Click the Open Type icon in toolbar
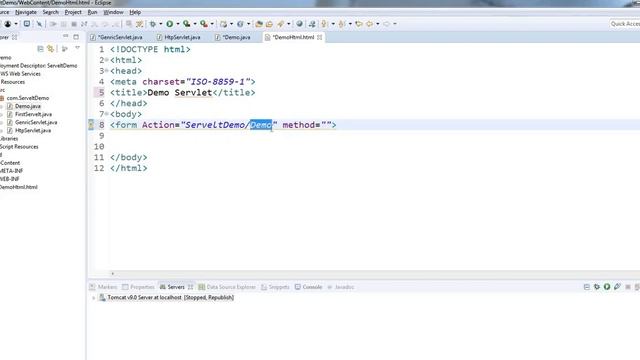 click(259, 24)
